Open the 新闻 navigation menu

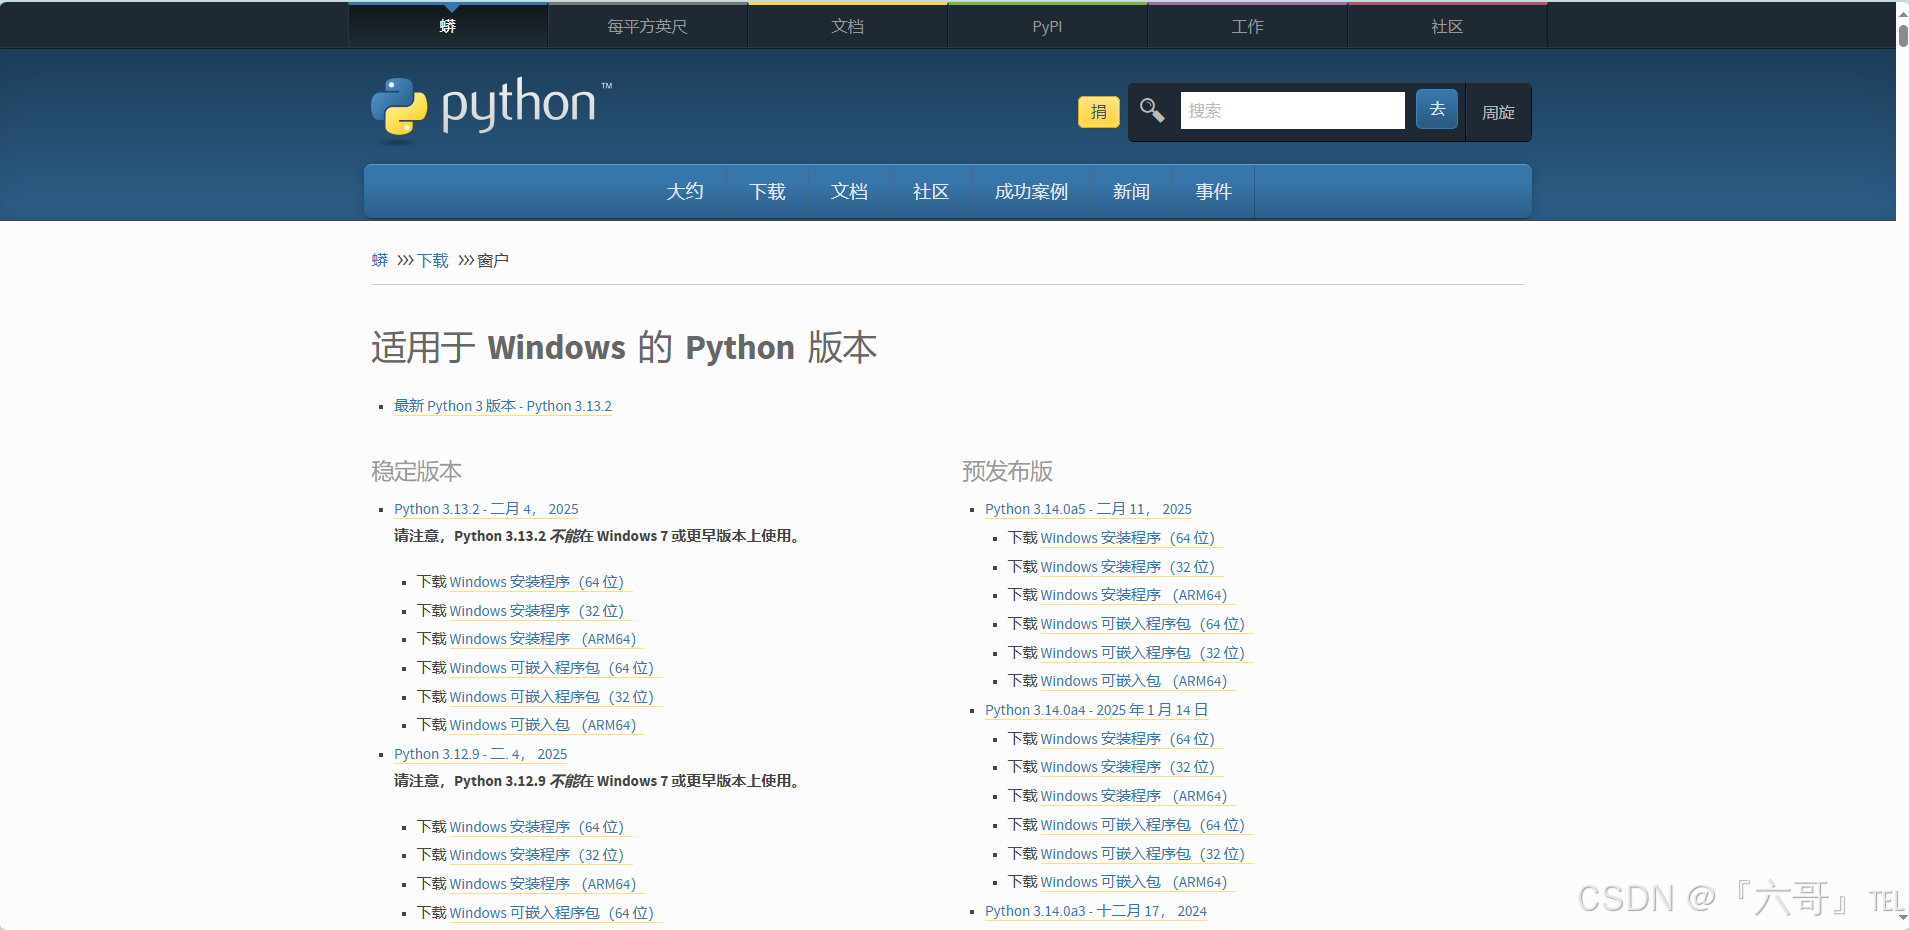click(1130, 191)
